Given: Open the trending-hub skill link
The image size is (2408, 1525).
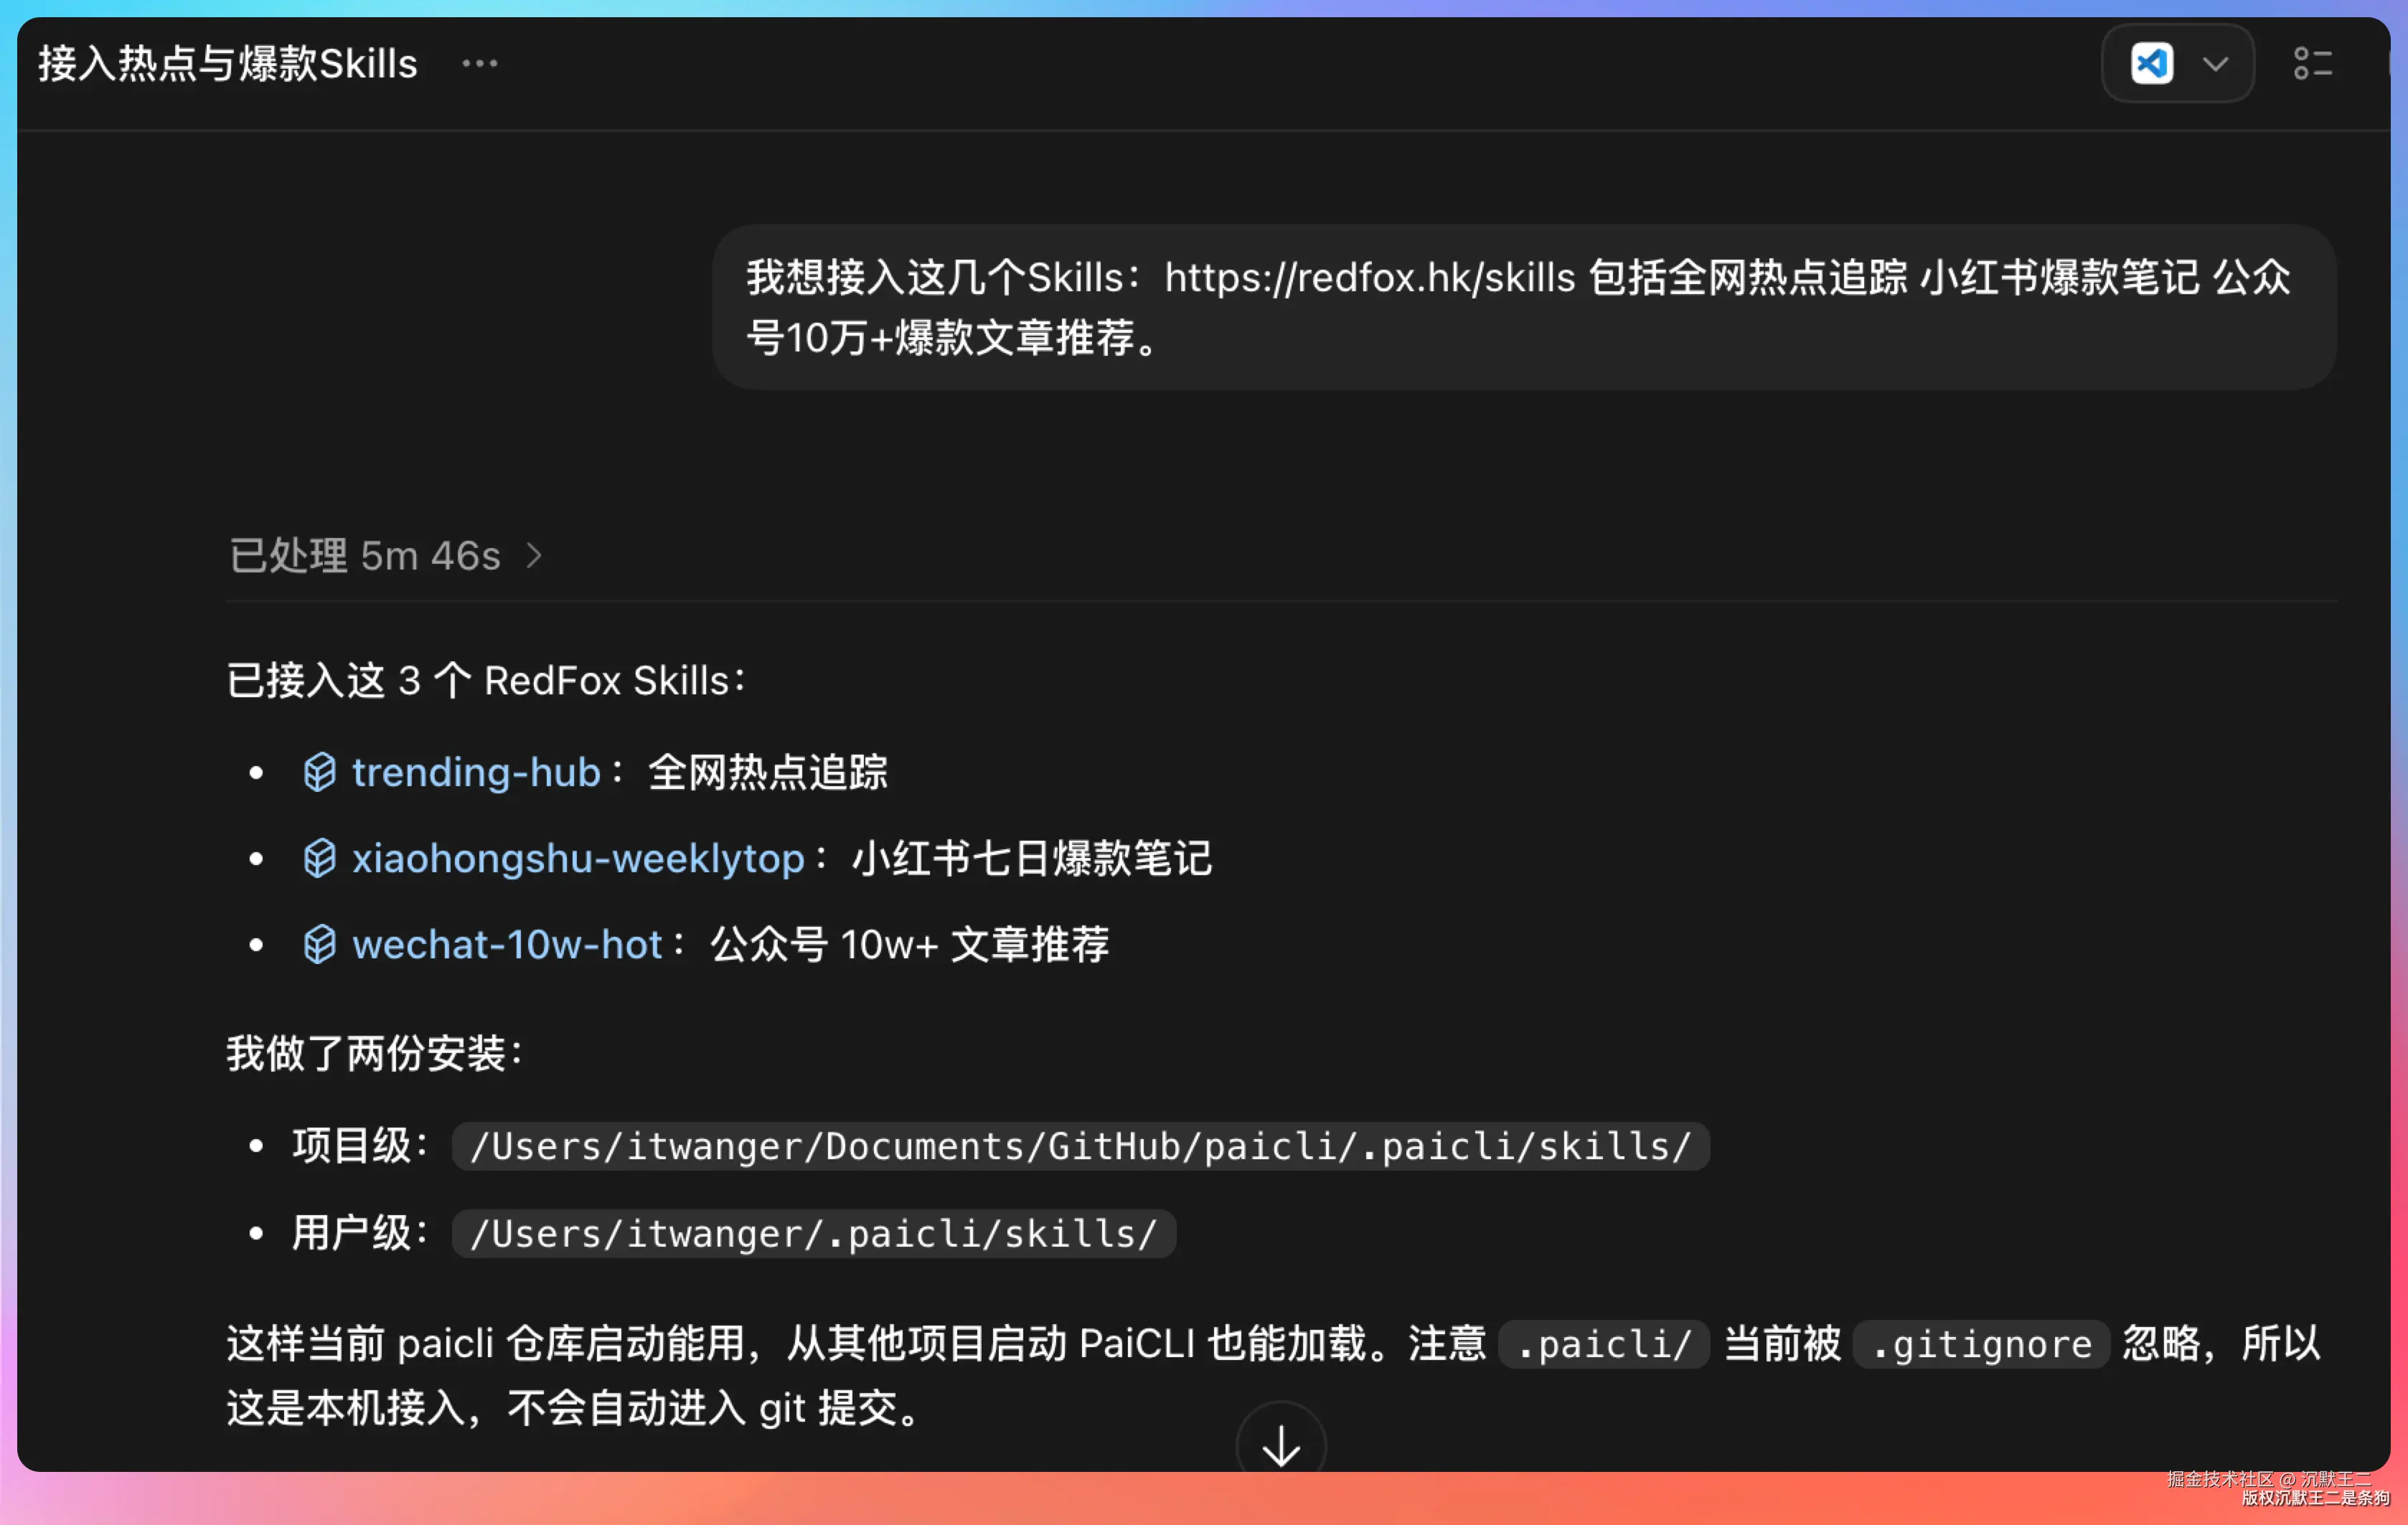Looking at the screenshot, I should tap(476, 772).
